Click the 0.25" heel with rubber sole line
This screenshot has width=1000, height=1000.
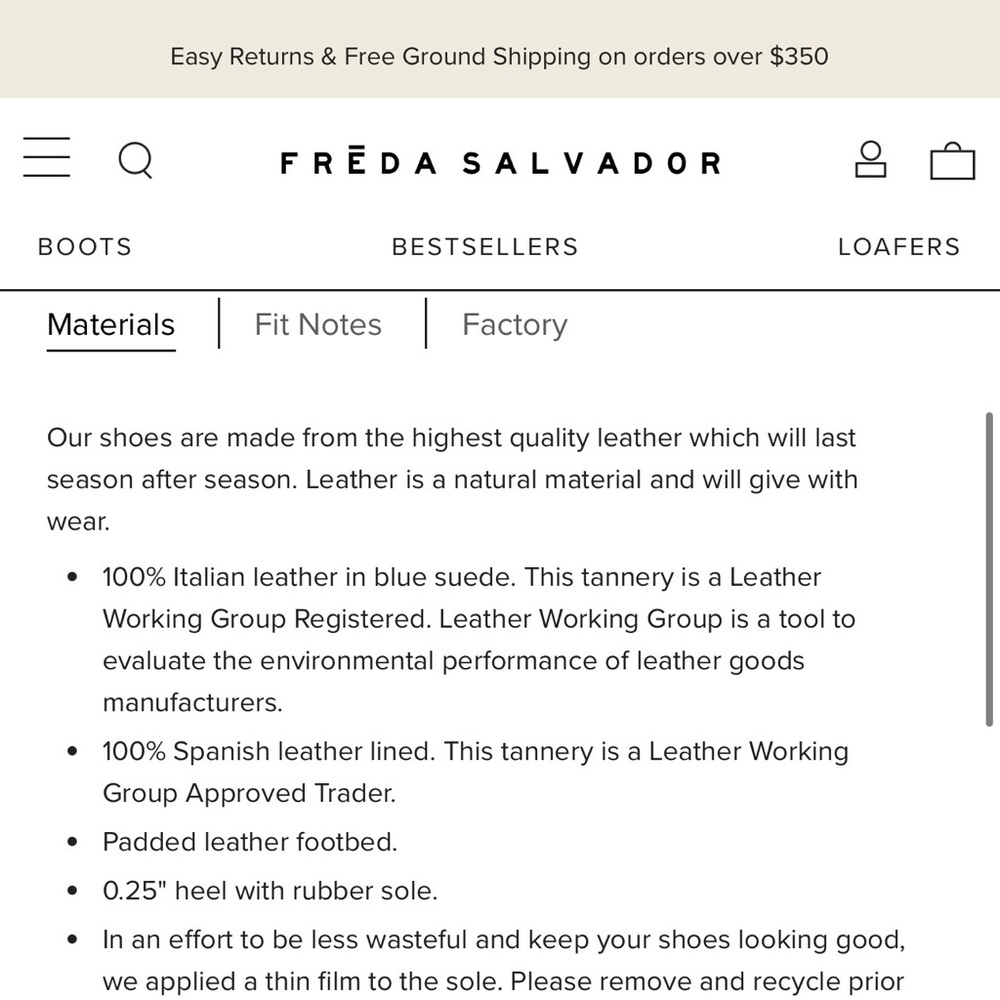(x=270, y=891)
